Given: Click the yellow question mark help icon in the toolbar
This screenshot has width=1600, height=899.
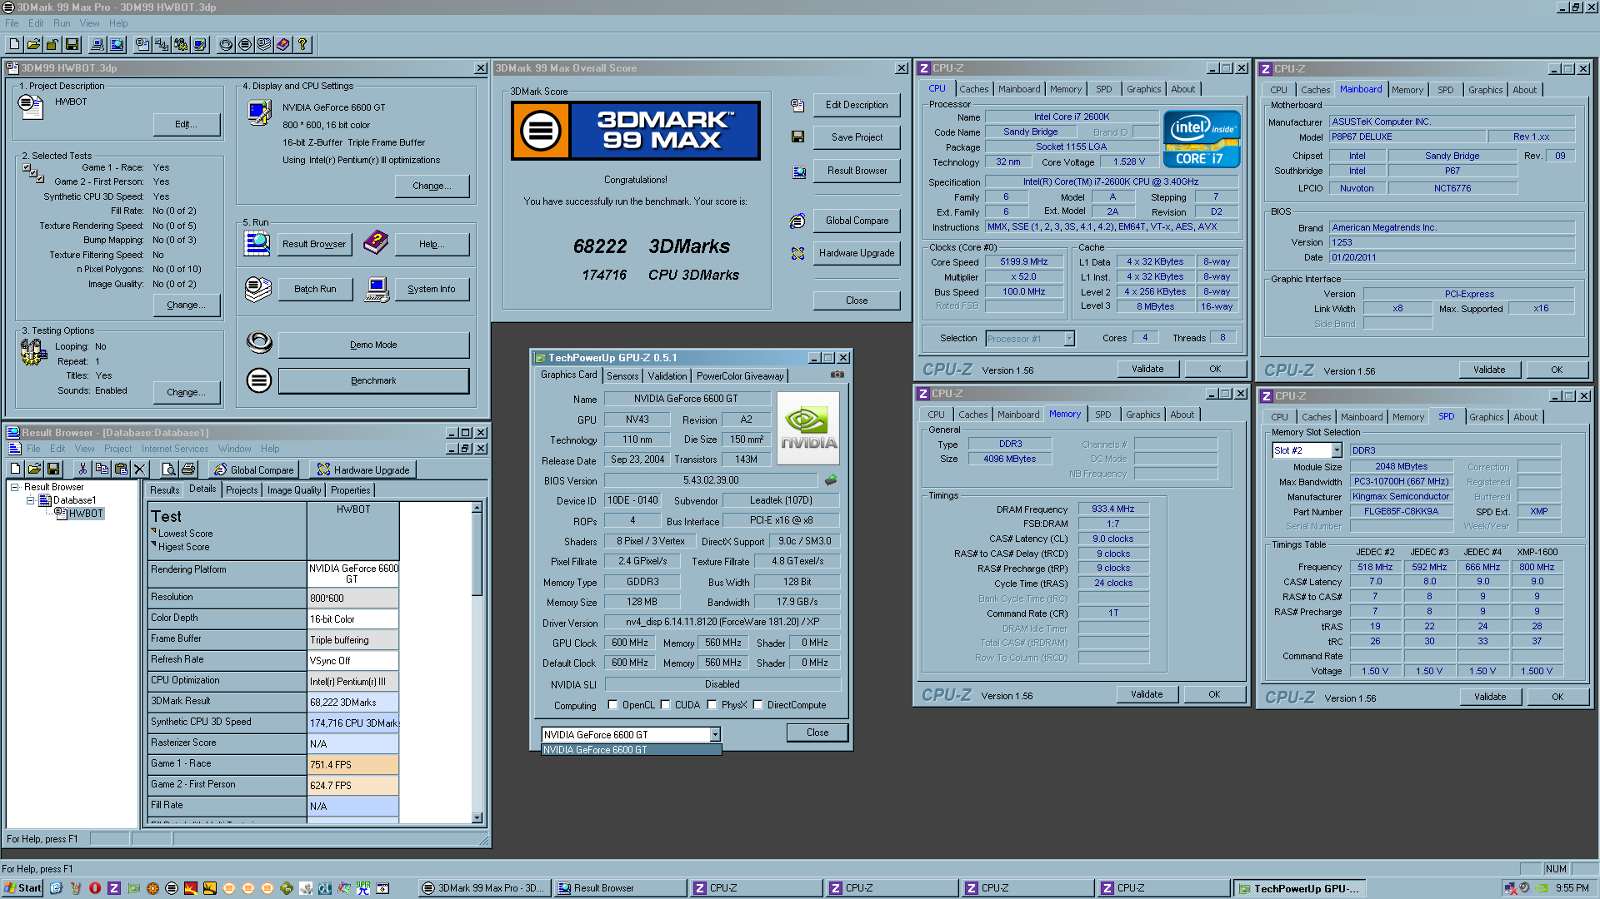Looking at the screenshot, I should [x=302, y=44].
